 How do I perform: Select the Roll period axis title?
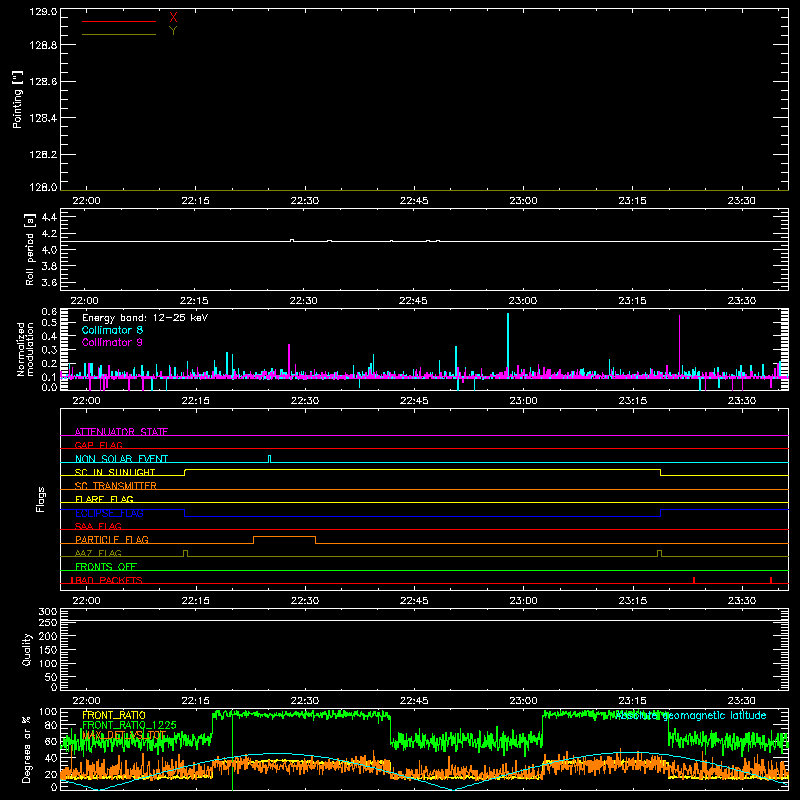[x=30, y=249]
